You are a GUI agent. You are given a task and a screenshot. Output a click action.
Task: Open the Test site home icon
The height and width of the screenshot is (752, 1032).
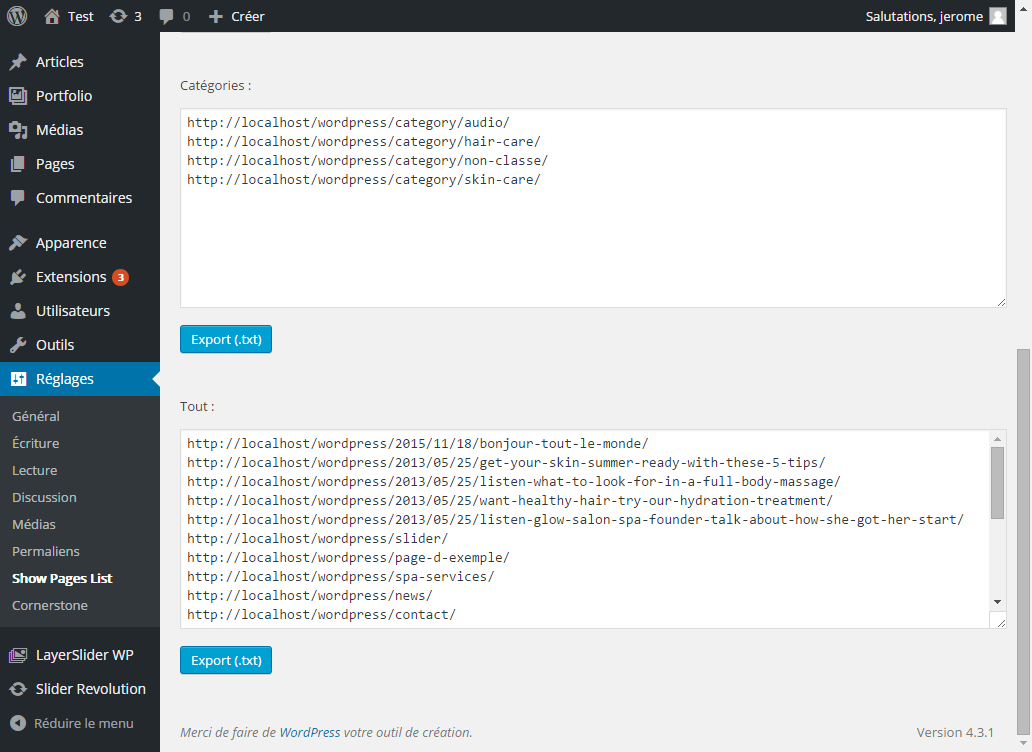coord(52,16)
